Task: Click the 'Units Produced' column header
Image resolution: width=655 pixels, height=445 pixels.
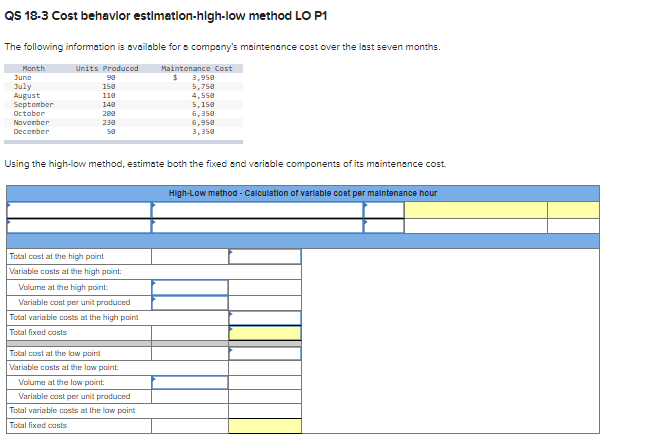Action: (107, 69)
